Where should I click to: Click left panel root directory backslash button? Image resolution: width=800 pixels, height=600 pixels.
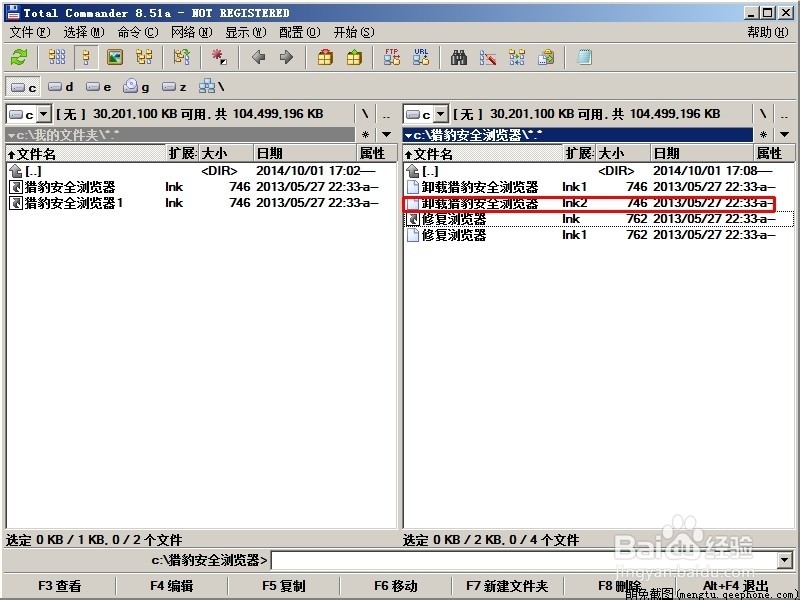[x=365, y=114]
